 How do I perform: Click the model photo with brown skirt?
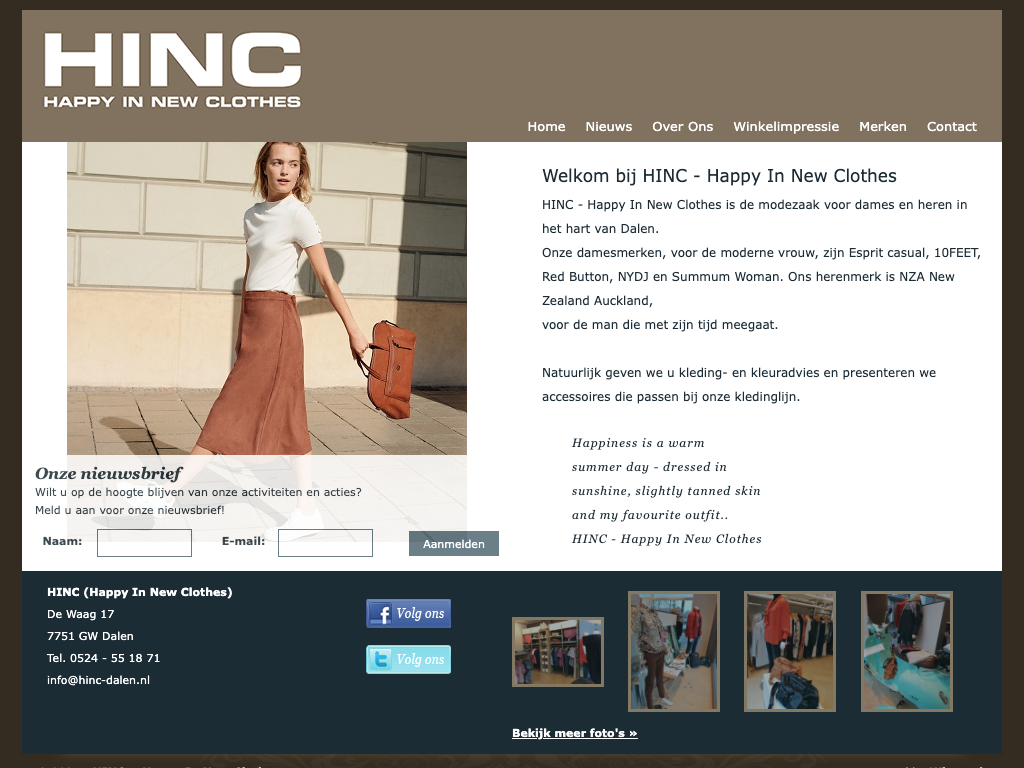pyautogui.click(x=266, y=298)
